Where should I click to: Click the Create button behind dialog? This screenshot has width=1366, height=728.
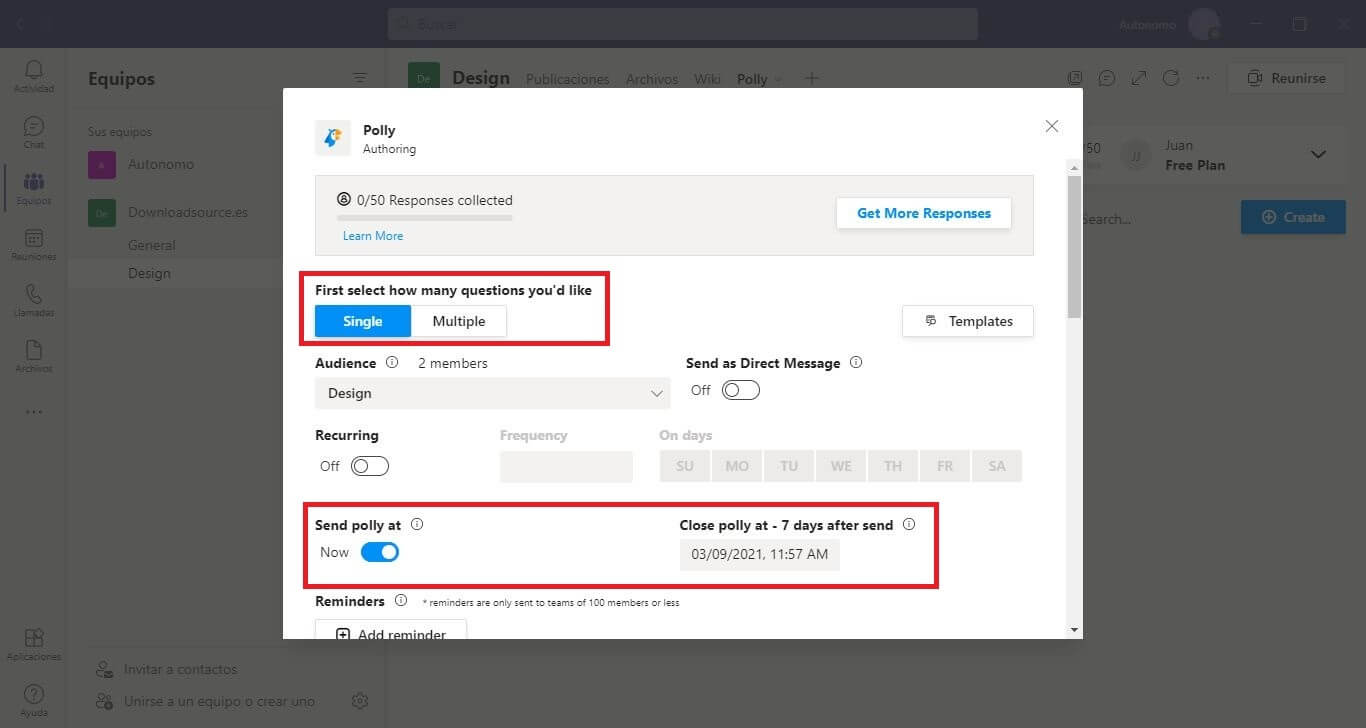click(1293, 217)
